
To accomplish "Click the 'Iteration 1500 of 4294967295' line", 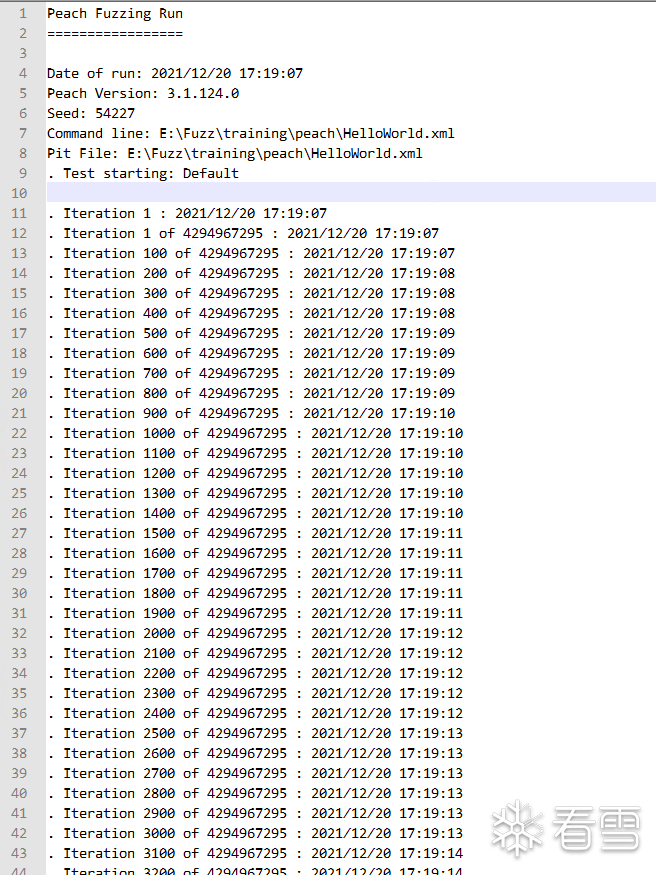I will coord(255,533).
